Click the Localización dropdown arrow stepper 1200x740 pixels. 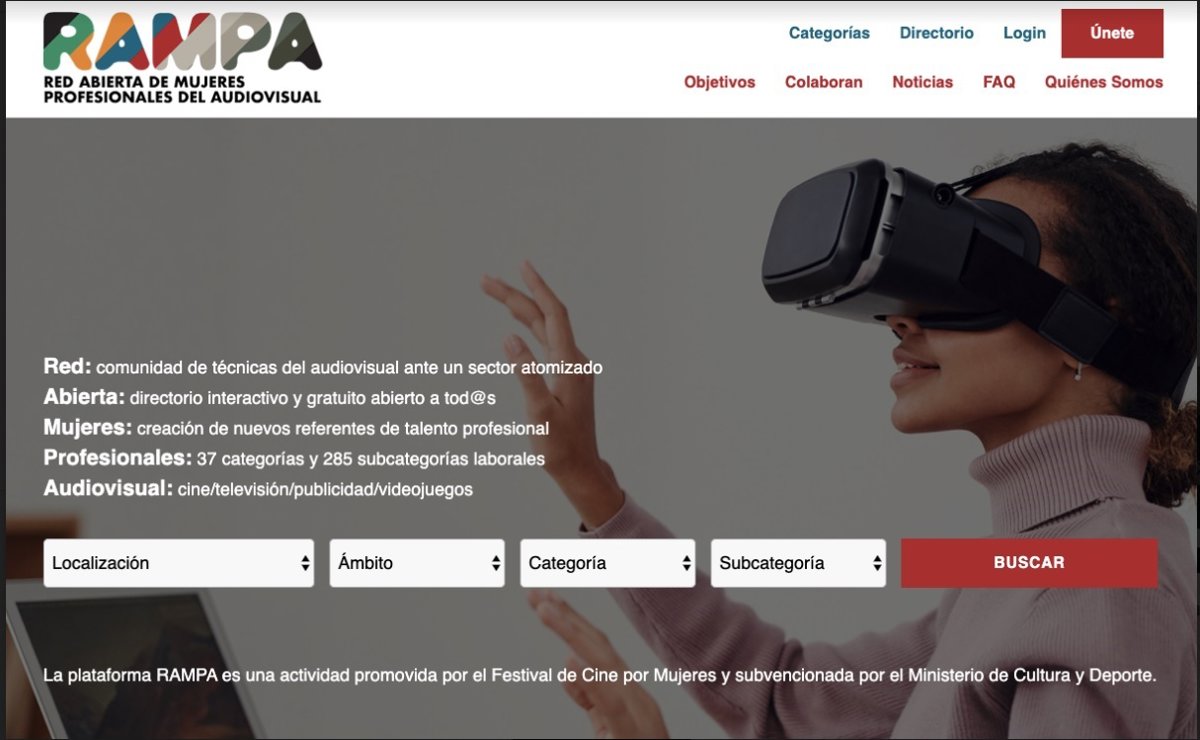305,564
